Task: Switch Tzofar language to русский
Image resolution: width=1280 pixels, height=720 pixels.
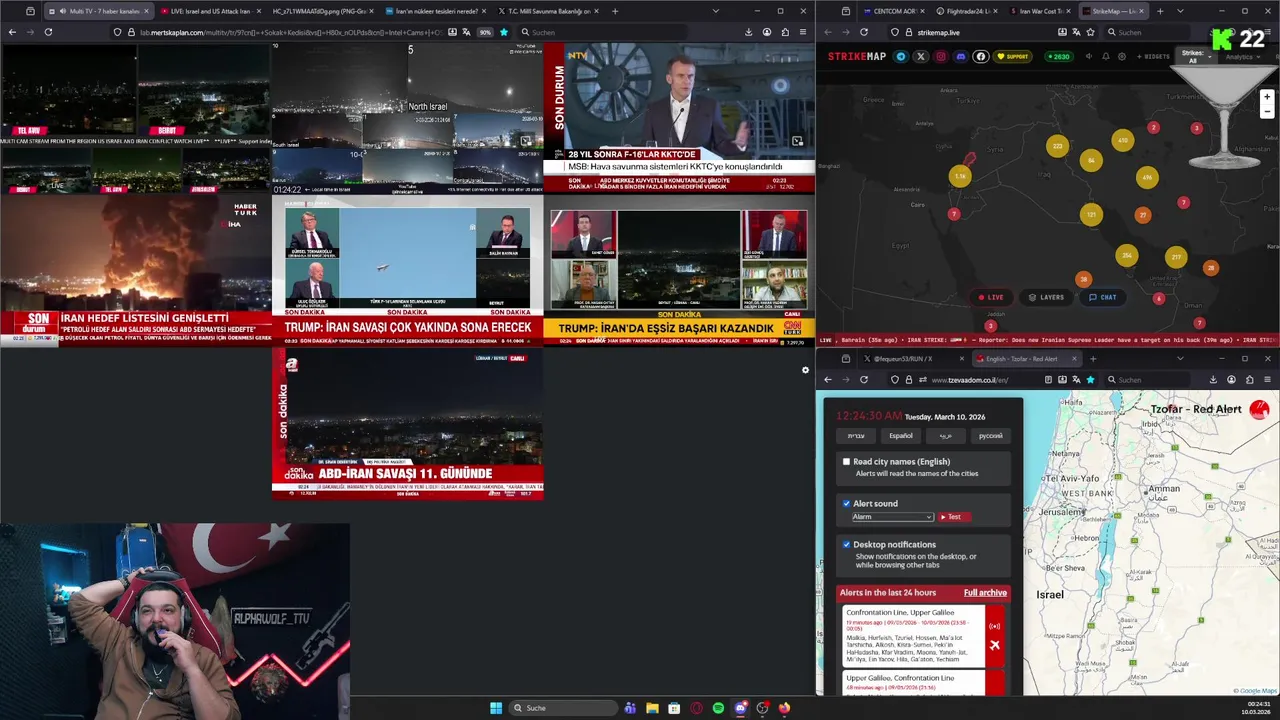Action: coord(990,435)
